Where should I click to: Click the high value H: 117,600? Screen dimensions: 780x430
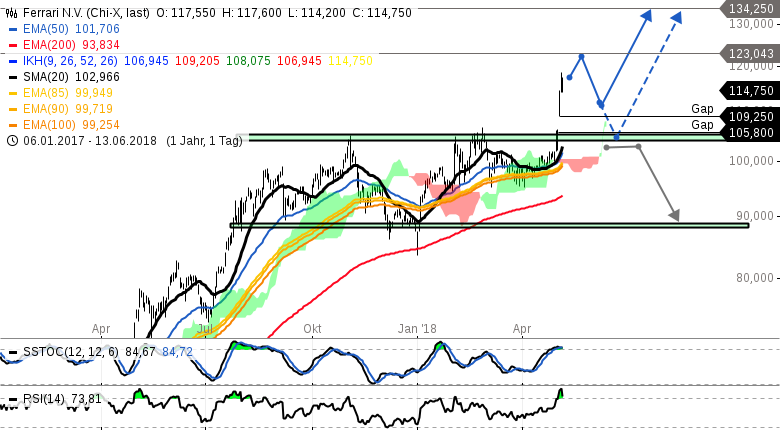click(253, 13)
